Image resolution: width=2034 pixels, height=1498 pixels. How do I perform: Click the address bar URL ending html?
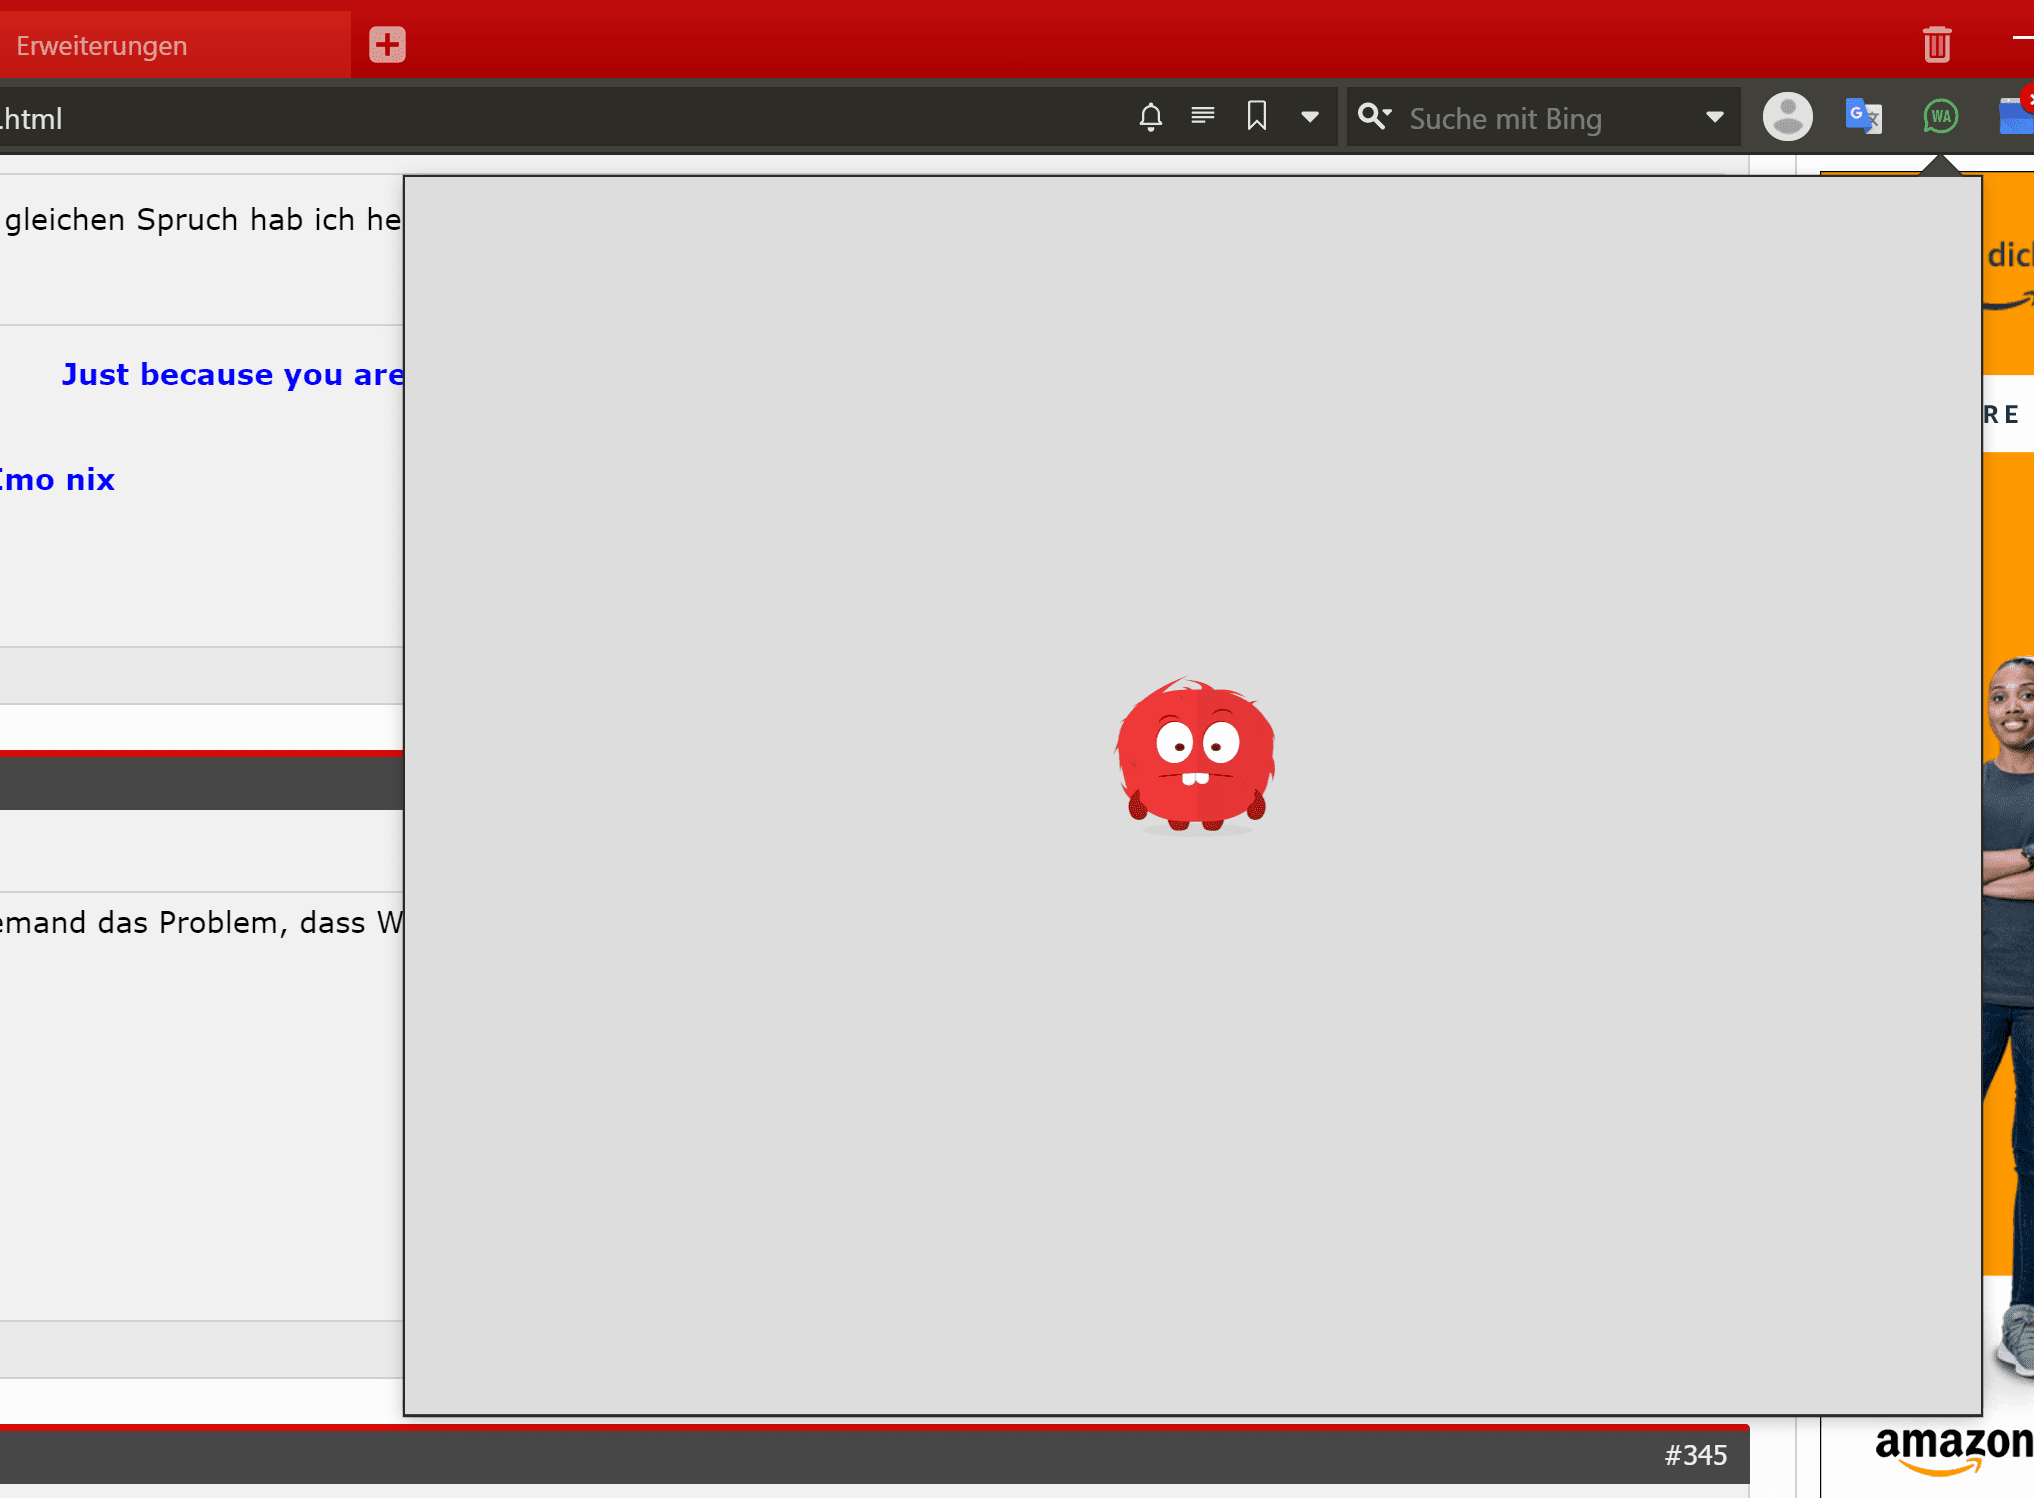click(x=32, y=119)
